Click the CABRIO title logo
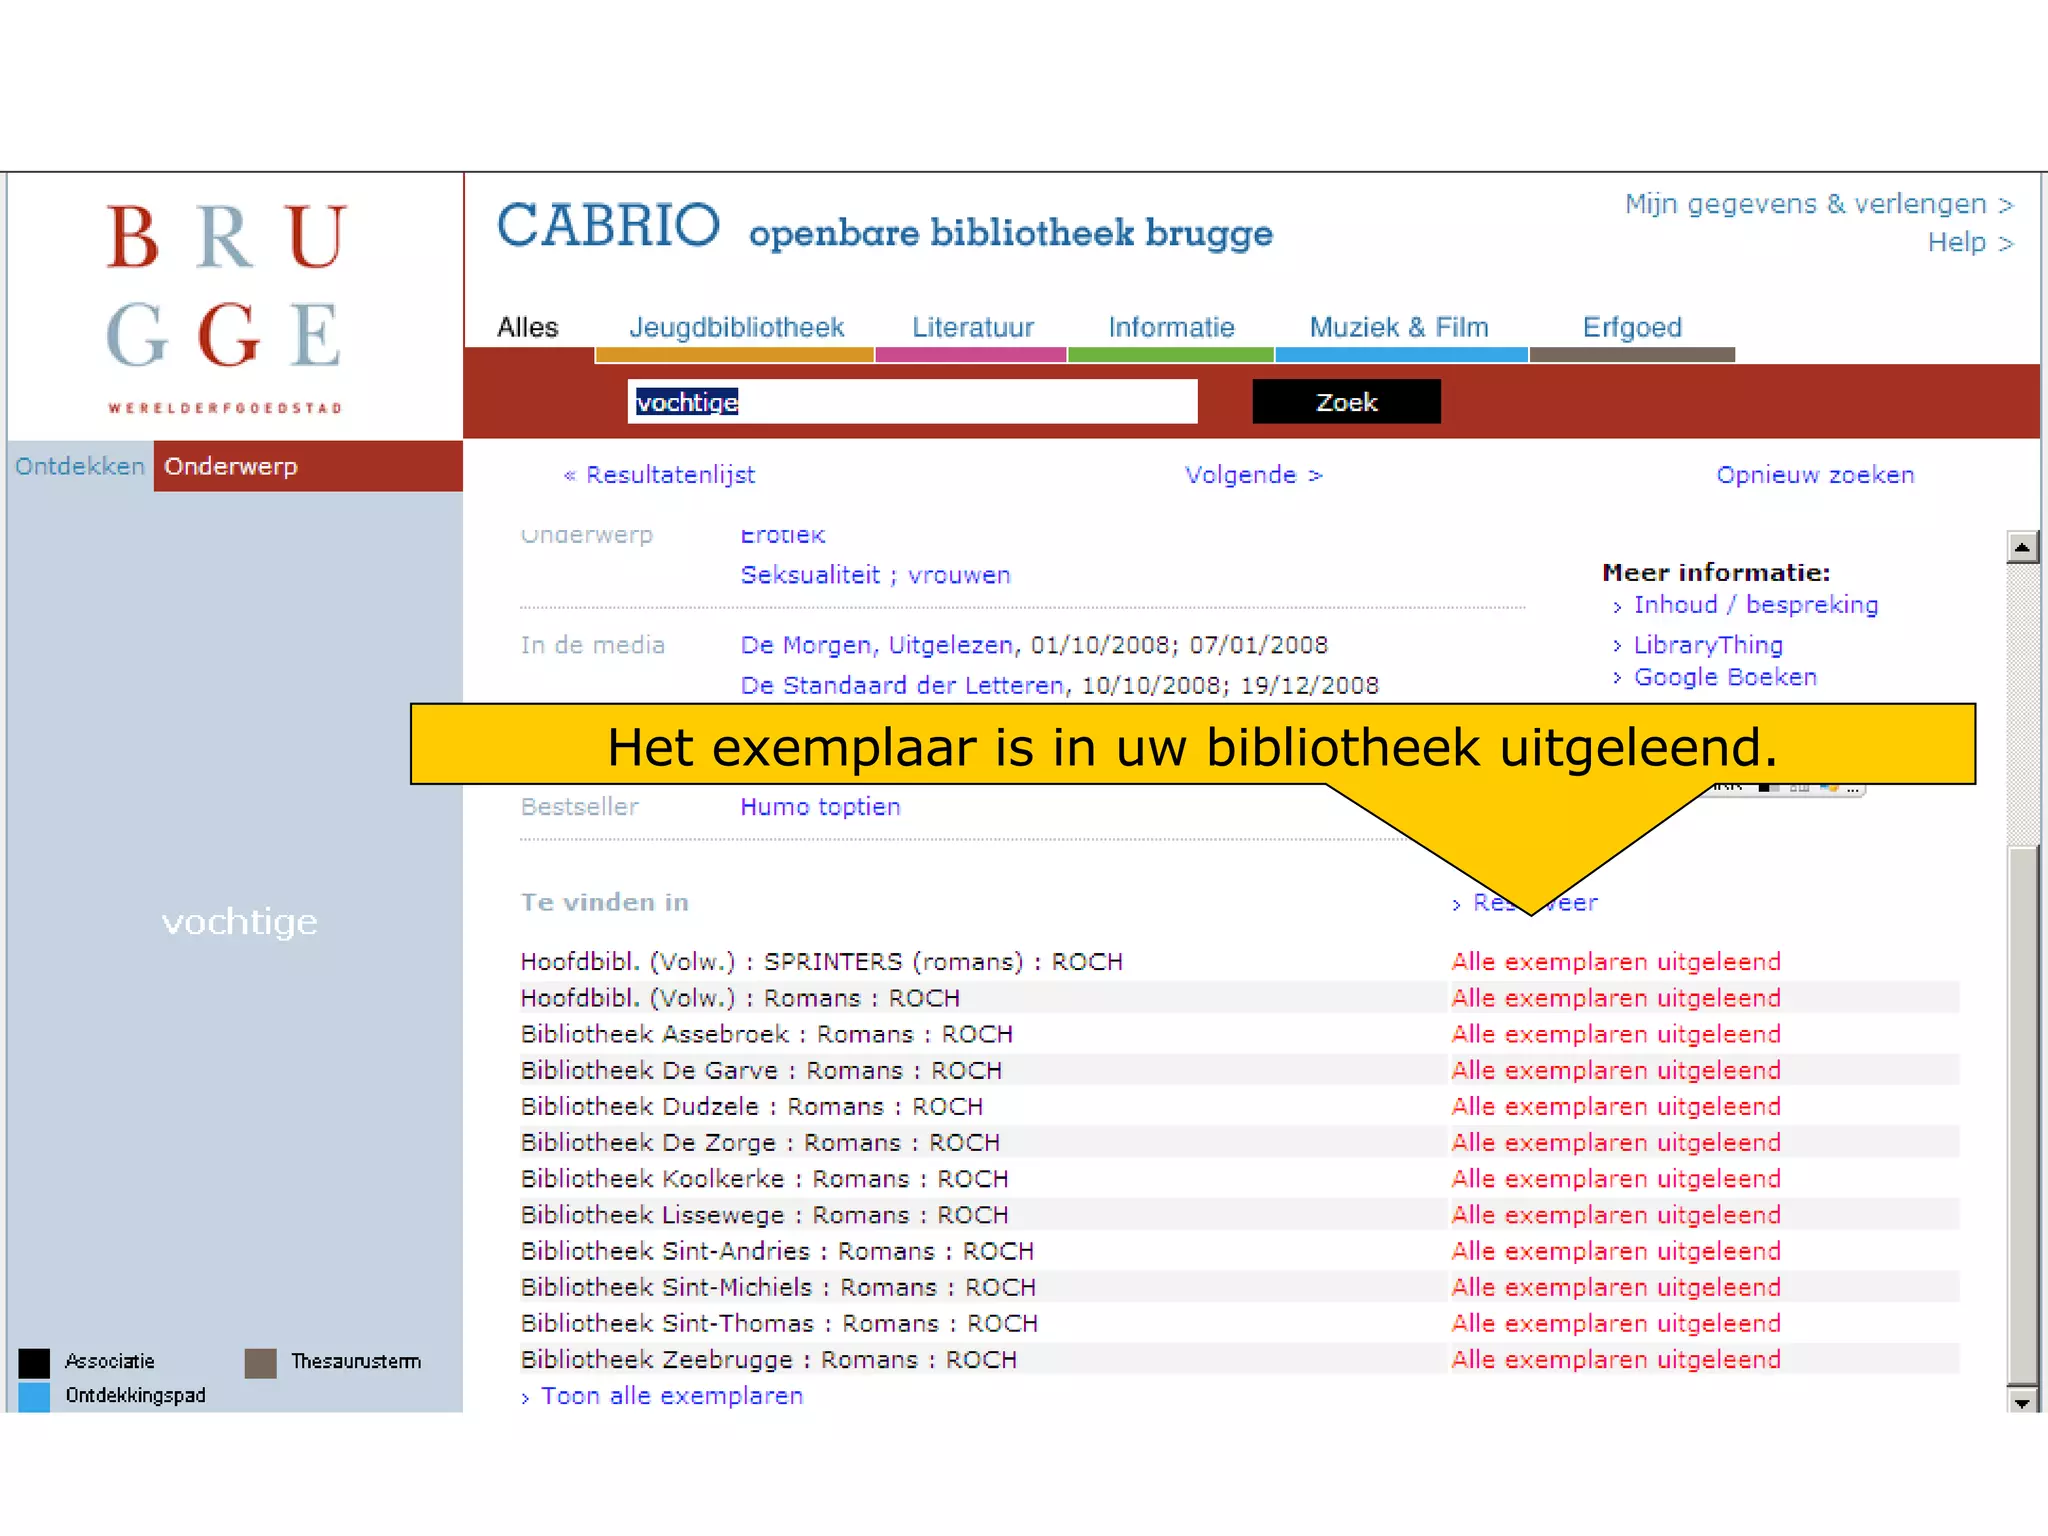The height and width of the screenshot is (1536, 2048). tap(608, 225)
